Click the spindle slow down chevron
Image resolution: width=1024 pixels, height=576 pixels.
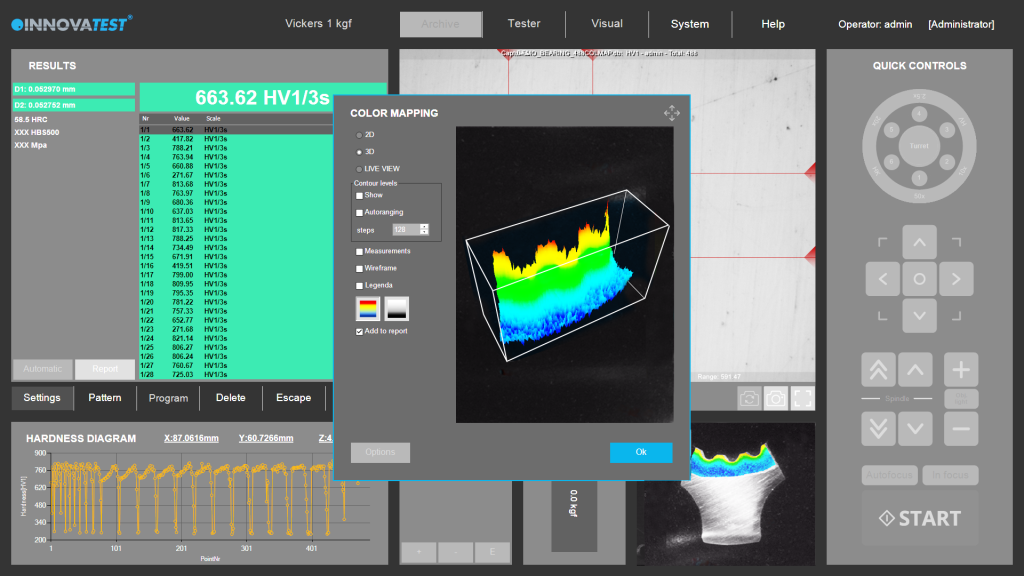915,429
